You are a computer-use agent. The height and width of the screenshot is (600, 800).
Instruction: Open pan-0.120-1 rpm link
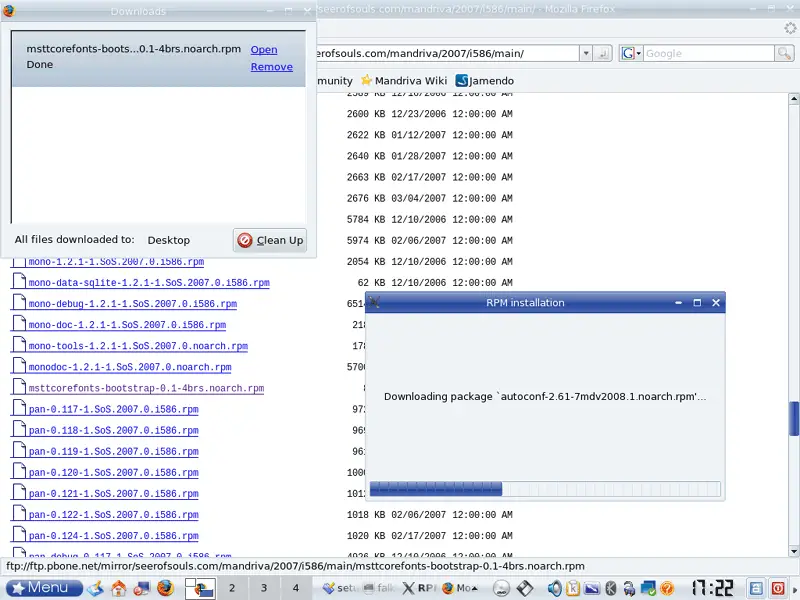(113, 472)
